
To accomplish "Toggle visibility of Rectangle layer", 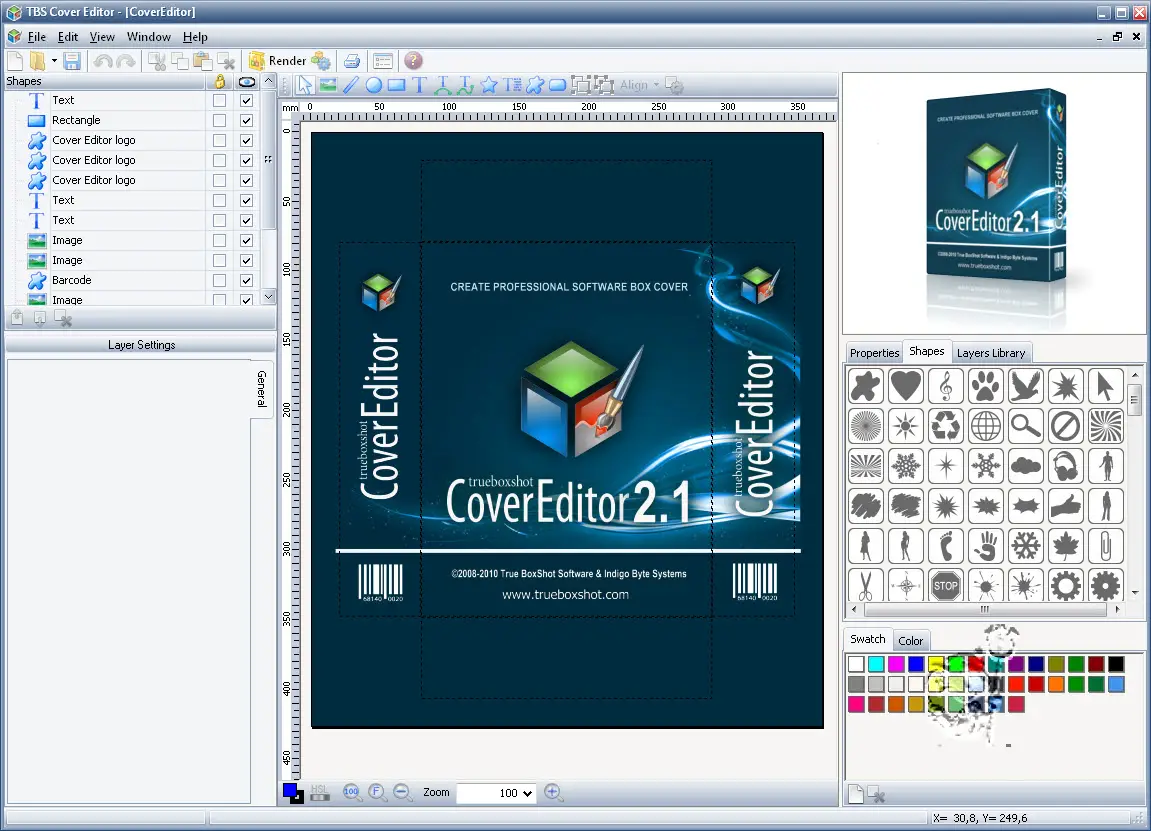I will [247, 120].
